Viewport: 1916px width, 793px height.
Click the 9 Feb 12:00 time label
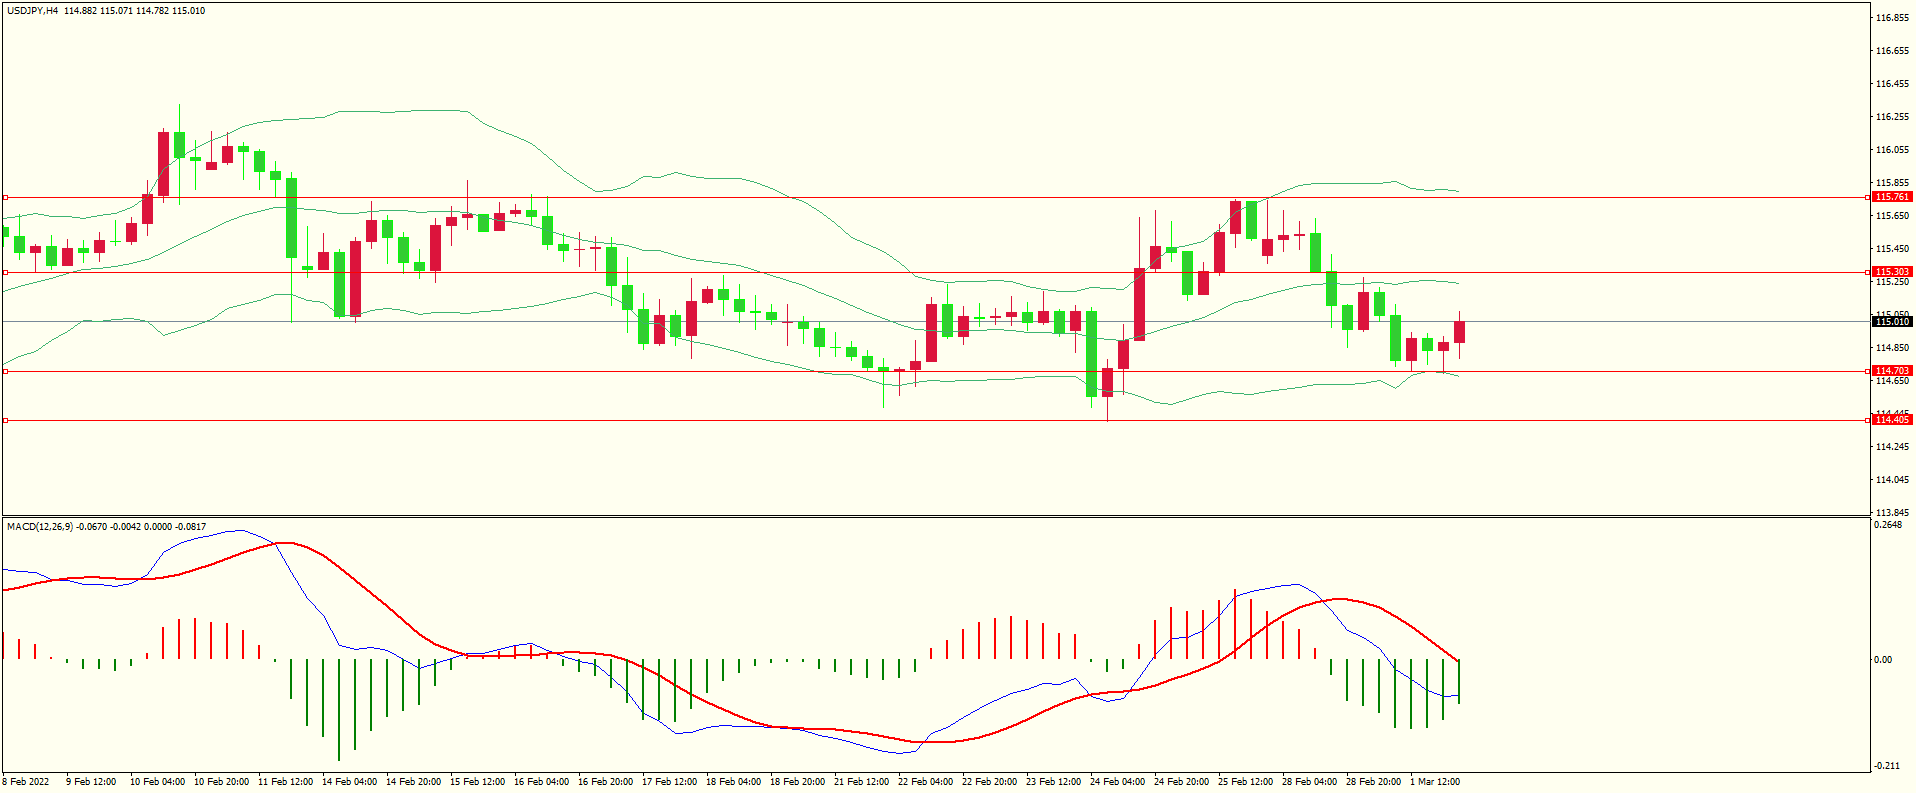pyautogui.click(x=91, y=782)
